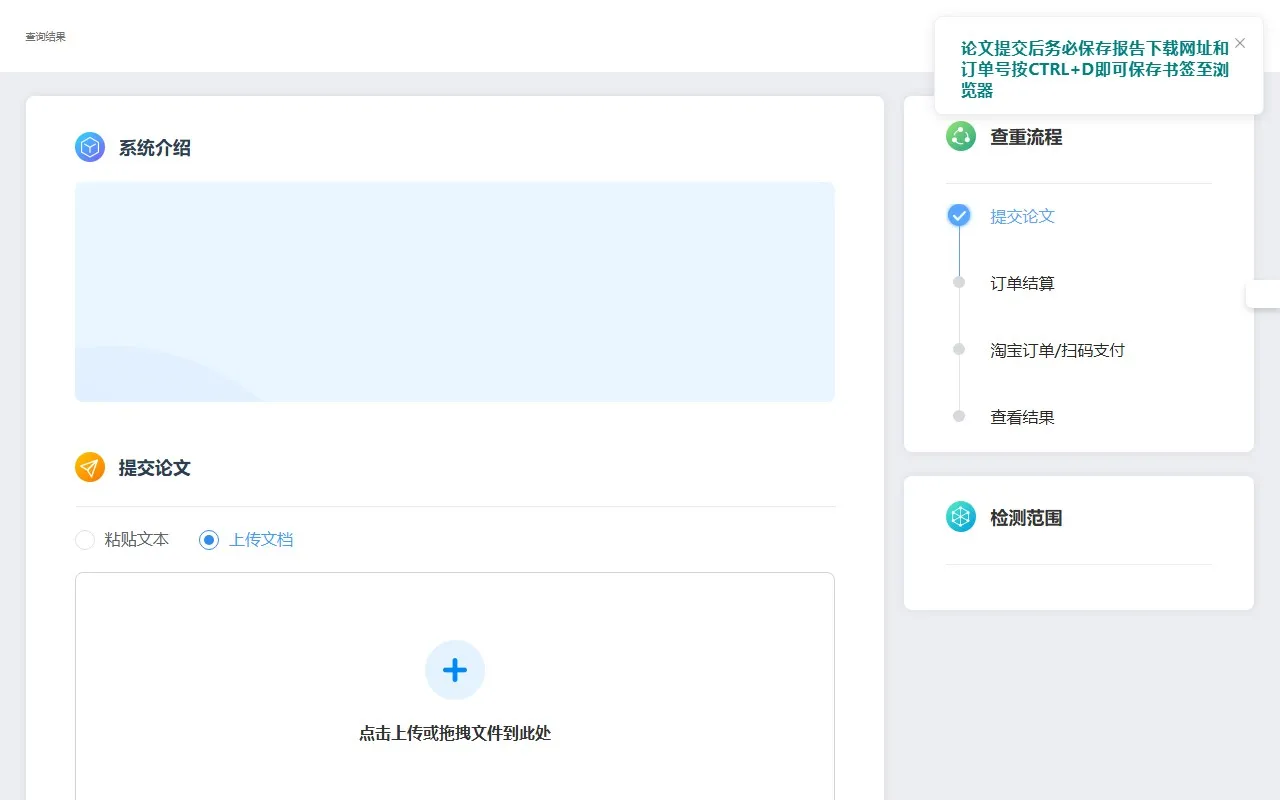The height and width of the screenshot is (800, 1280).
Task: Click the notification text about saving report URL
Action: [x=1094, y=69]
